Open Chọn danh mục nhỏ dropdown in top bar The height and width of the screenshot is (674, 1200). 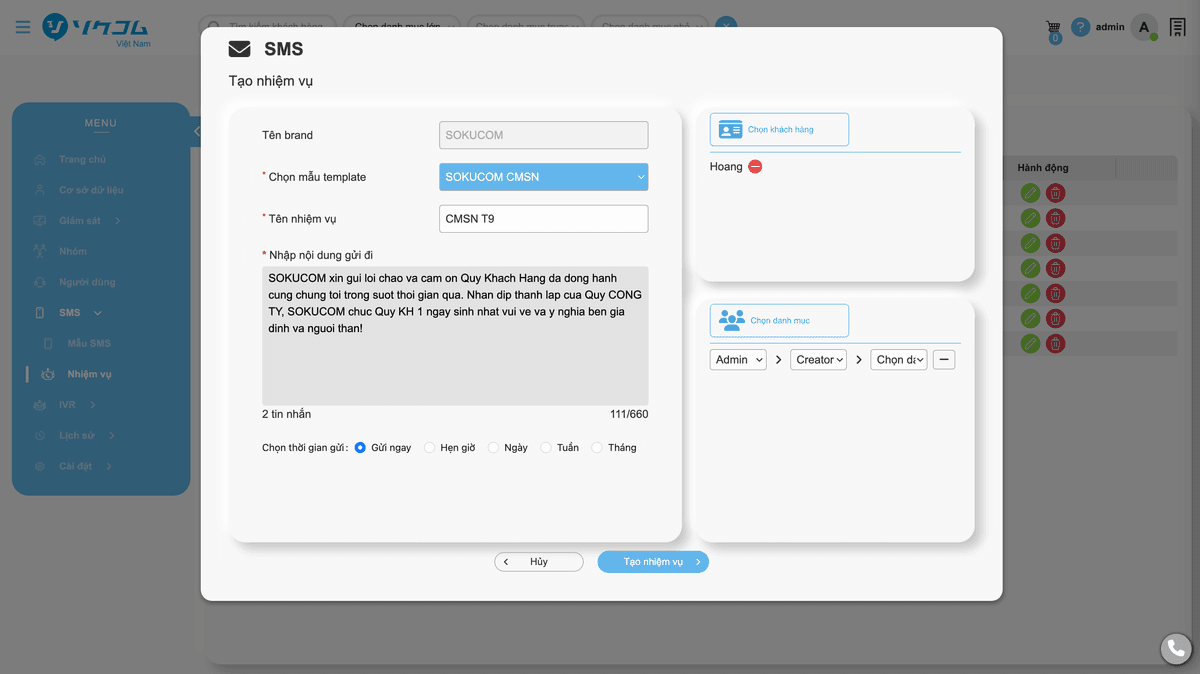[650, 27]
